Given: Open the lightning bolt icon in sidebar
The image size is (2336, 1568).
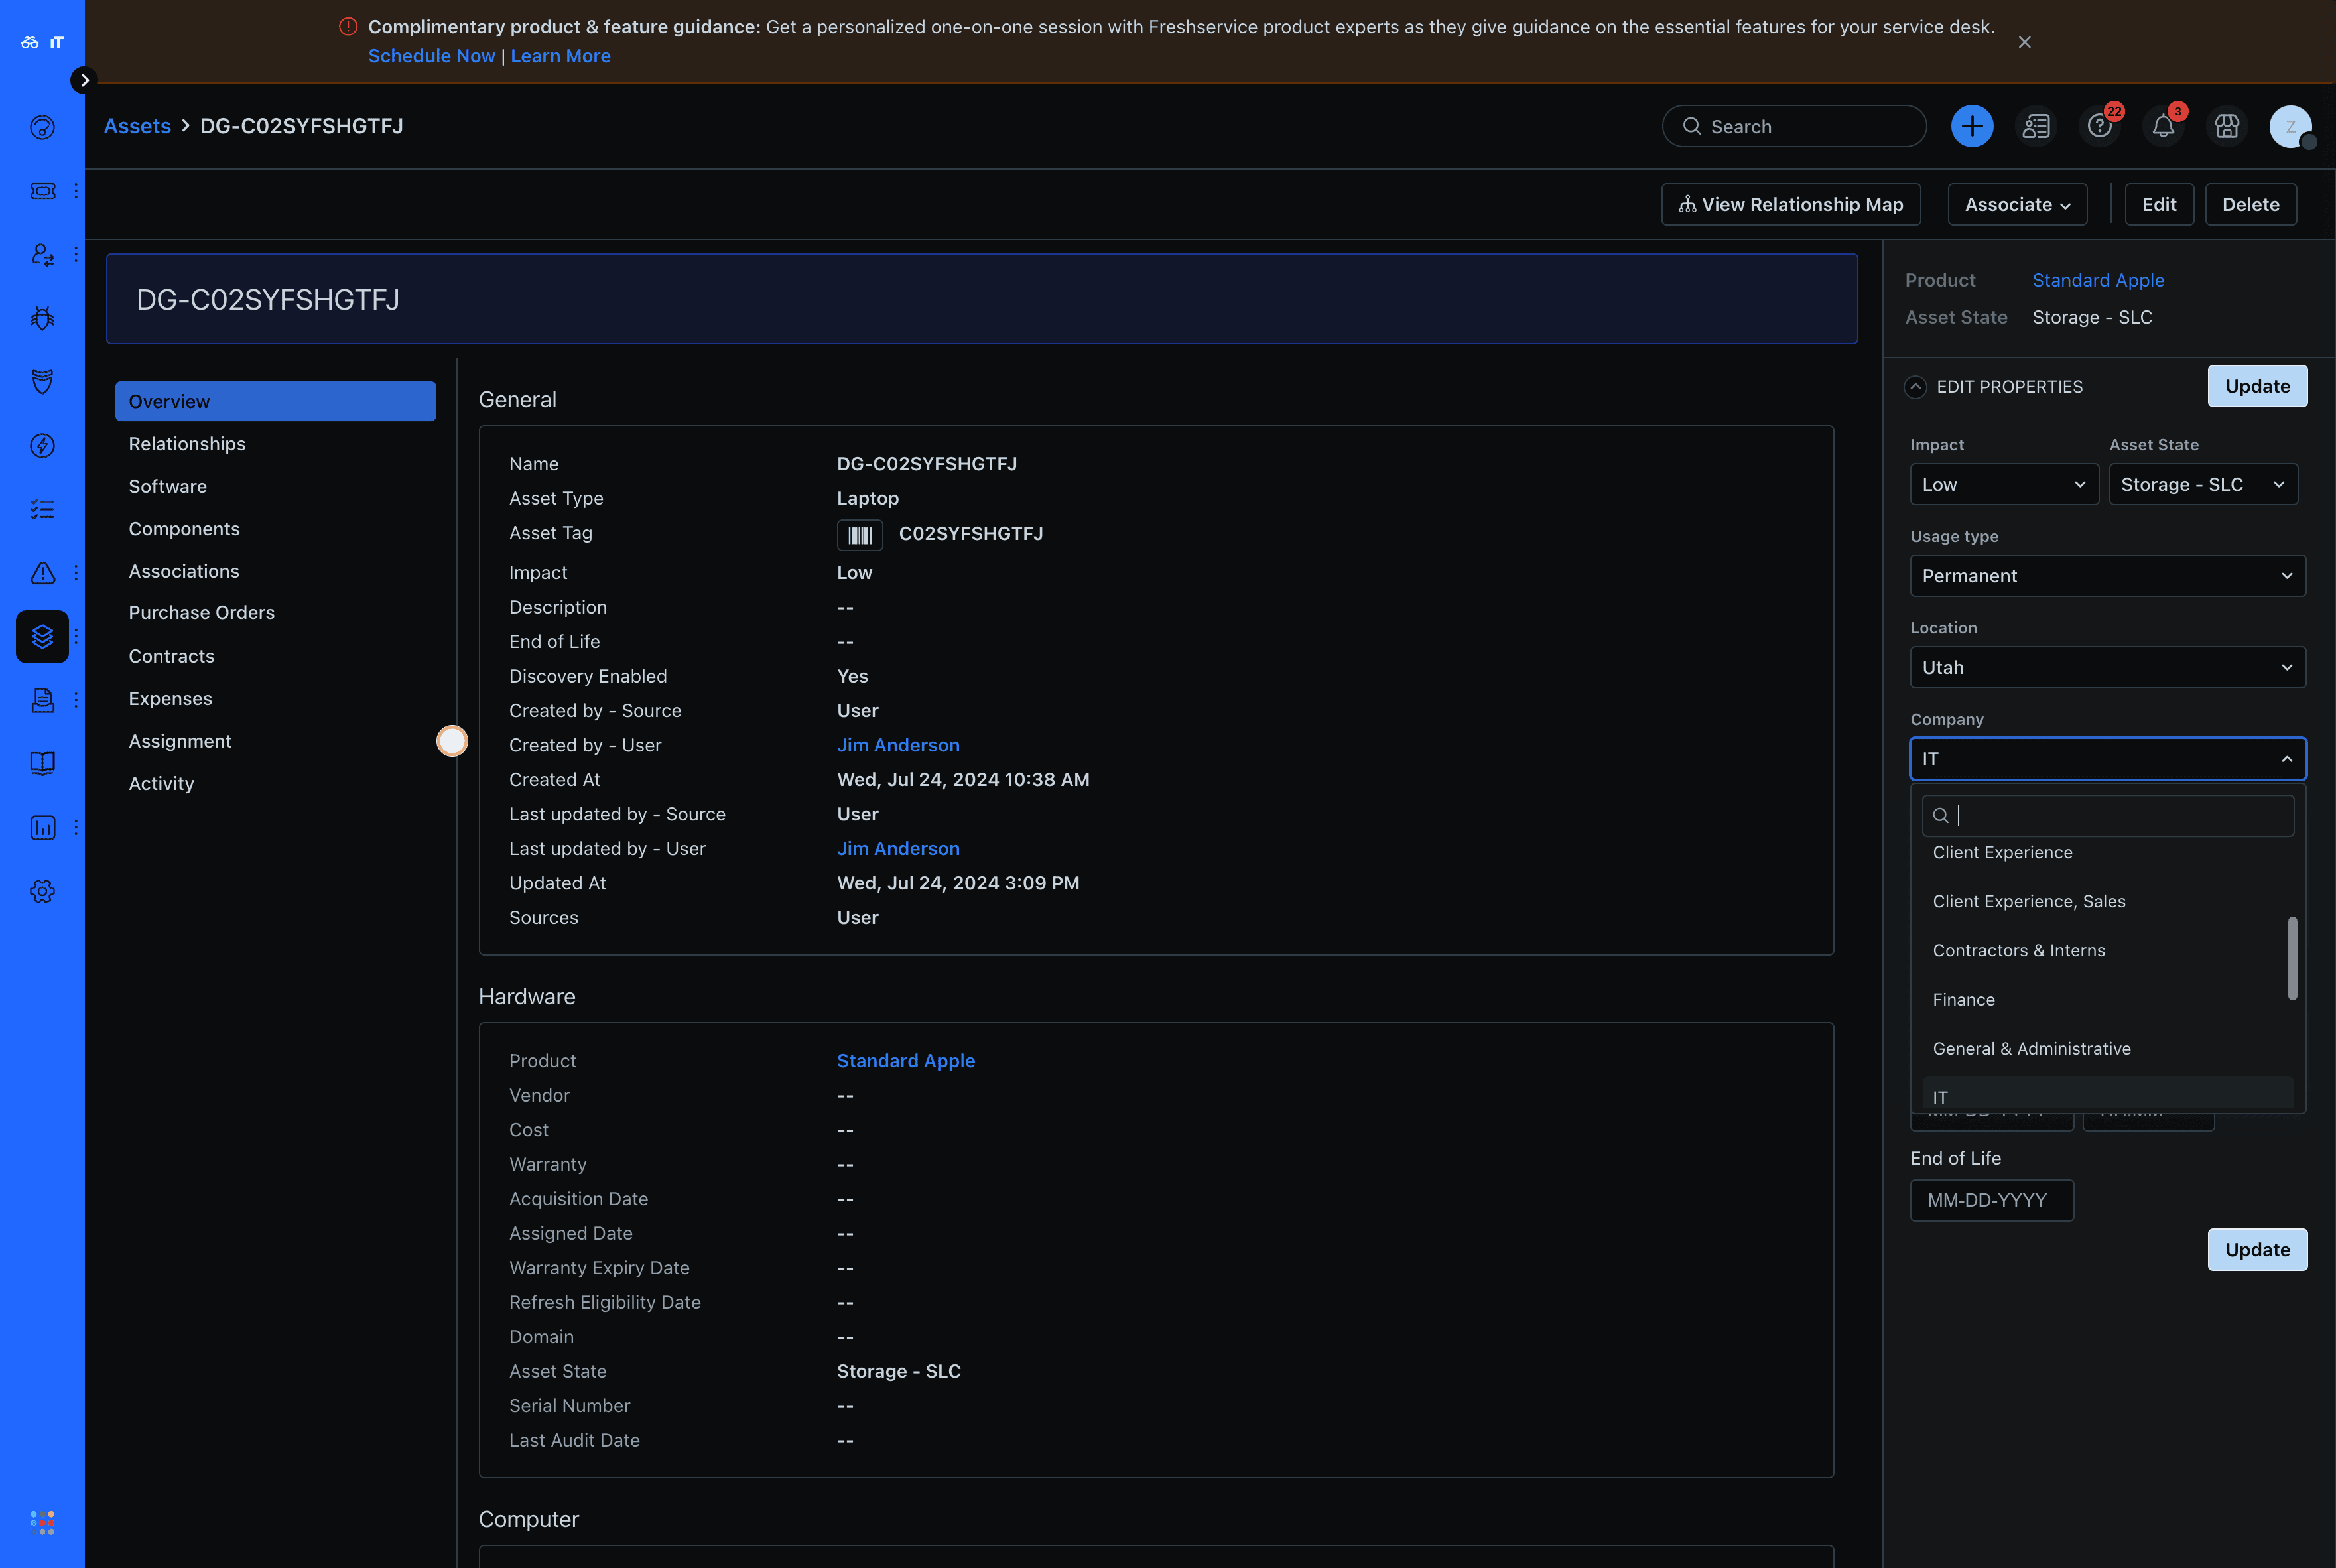Looking at the screenshot, I should point(42,446).
